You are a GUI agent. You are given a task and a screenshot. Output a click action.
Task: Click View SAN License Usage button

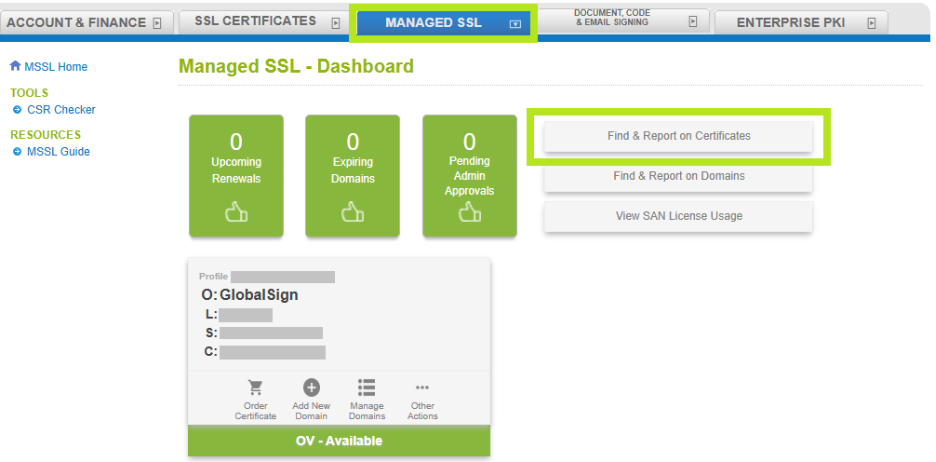(678, 216)
